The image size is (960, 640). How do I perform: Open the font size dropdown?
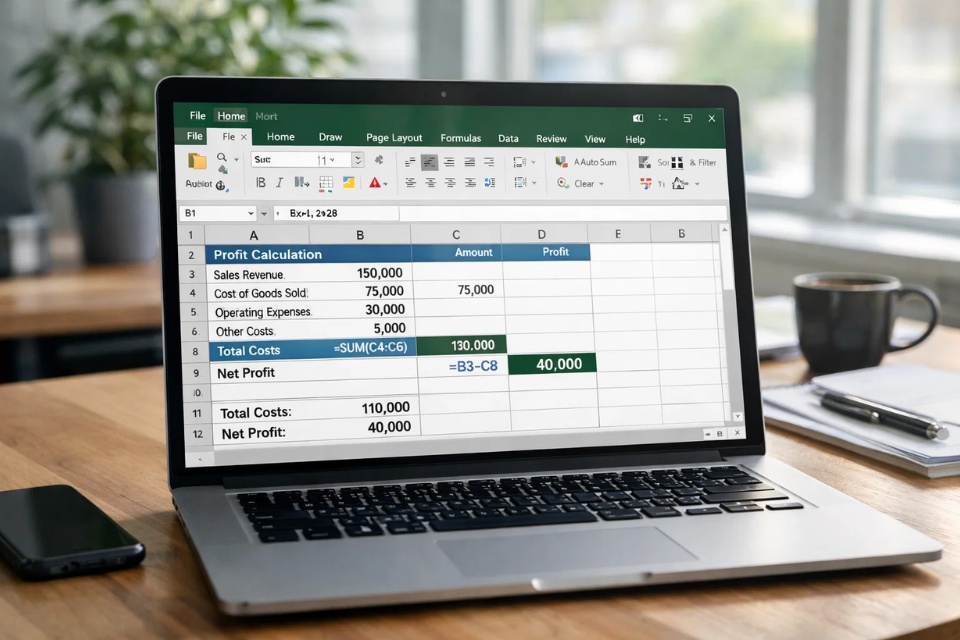coord(333,159)
